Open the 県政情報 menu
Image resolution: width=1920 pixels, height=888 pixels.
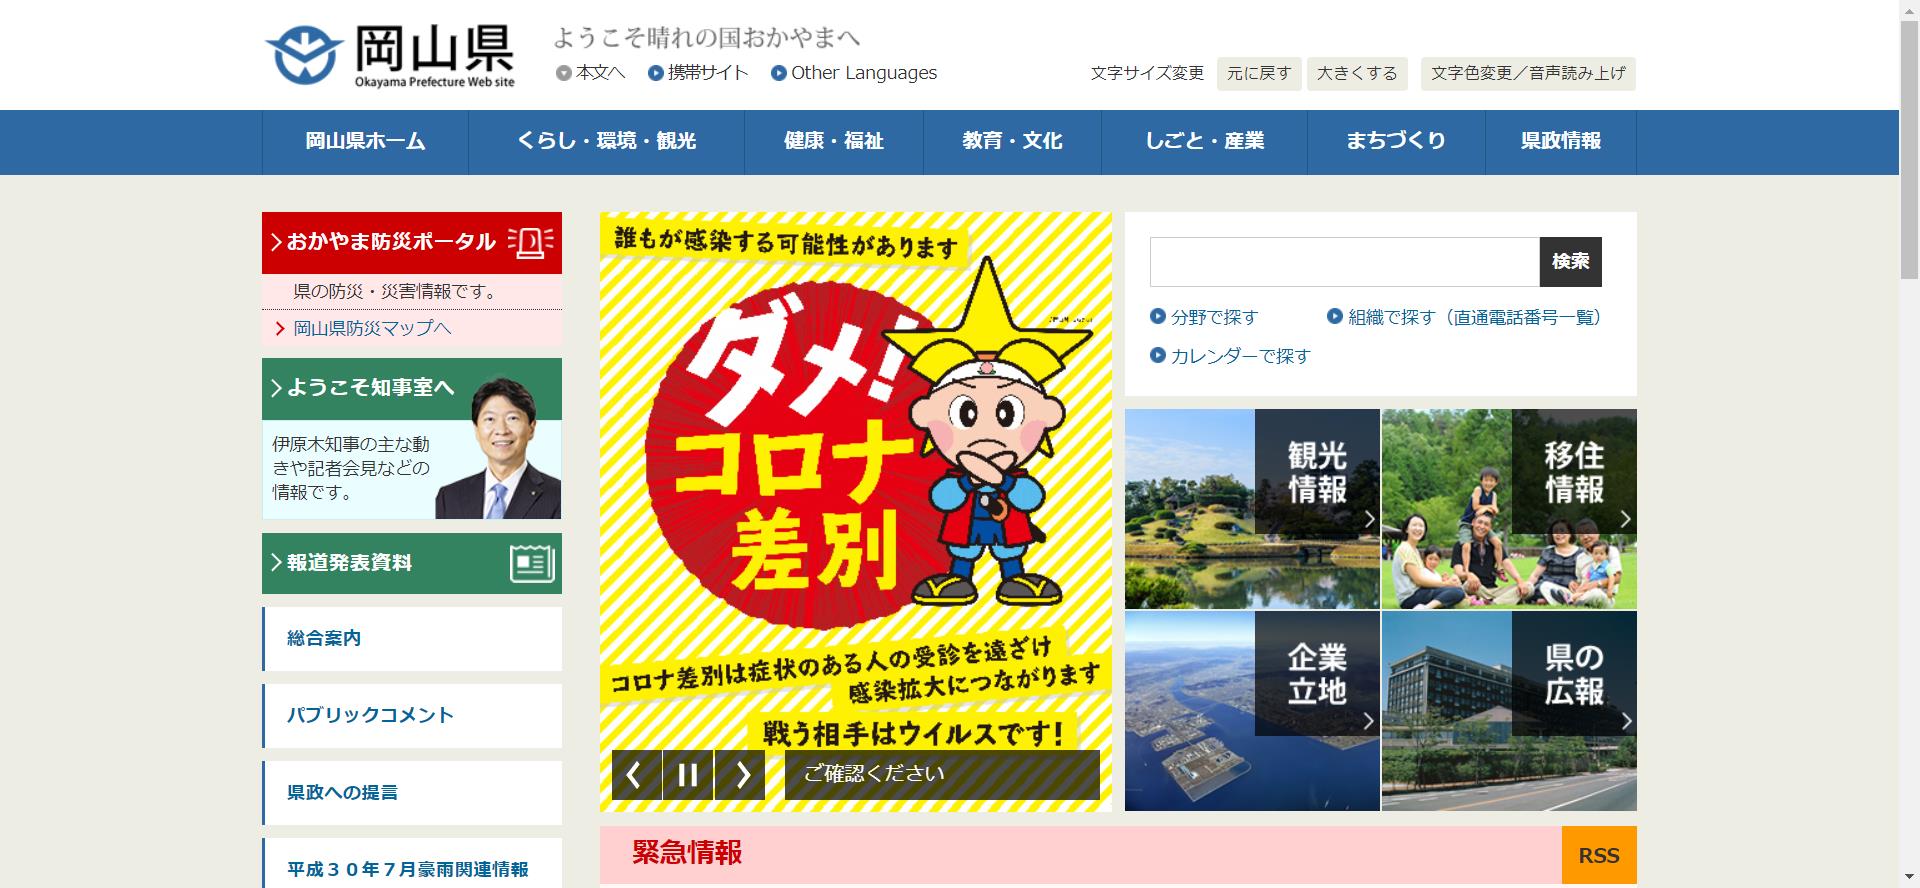point(1561,142)
